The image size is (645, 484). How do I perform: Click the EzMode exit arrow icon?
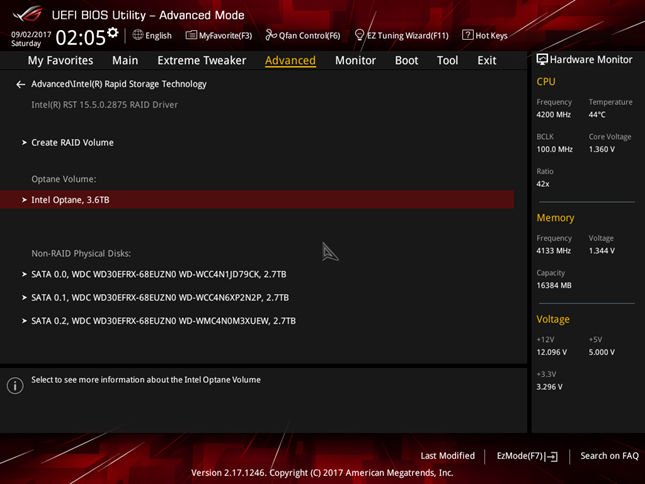point(552,456)
